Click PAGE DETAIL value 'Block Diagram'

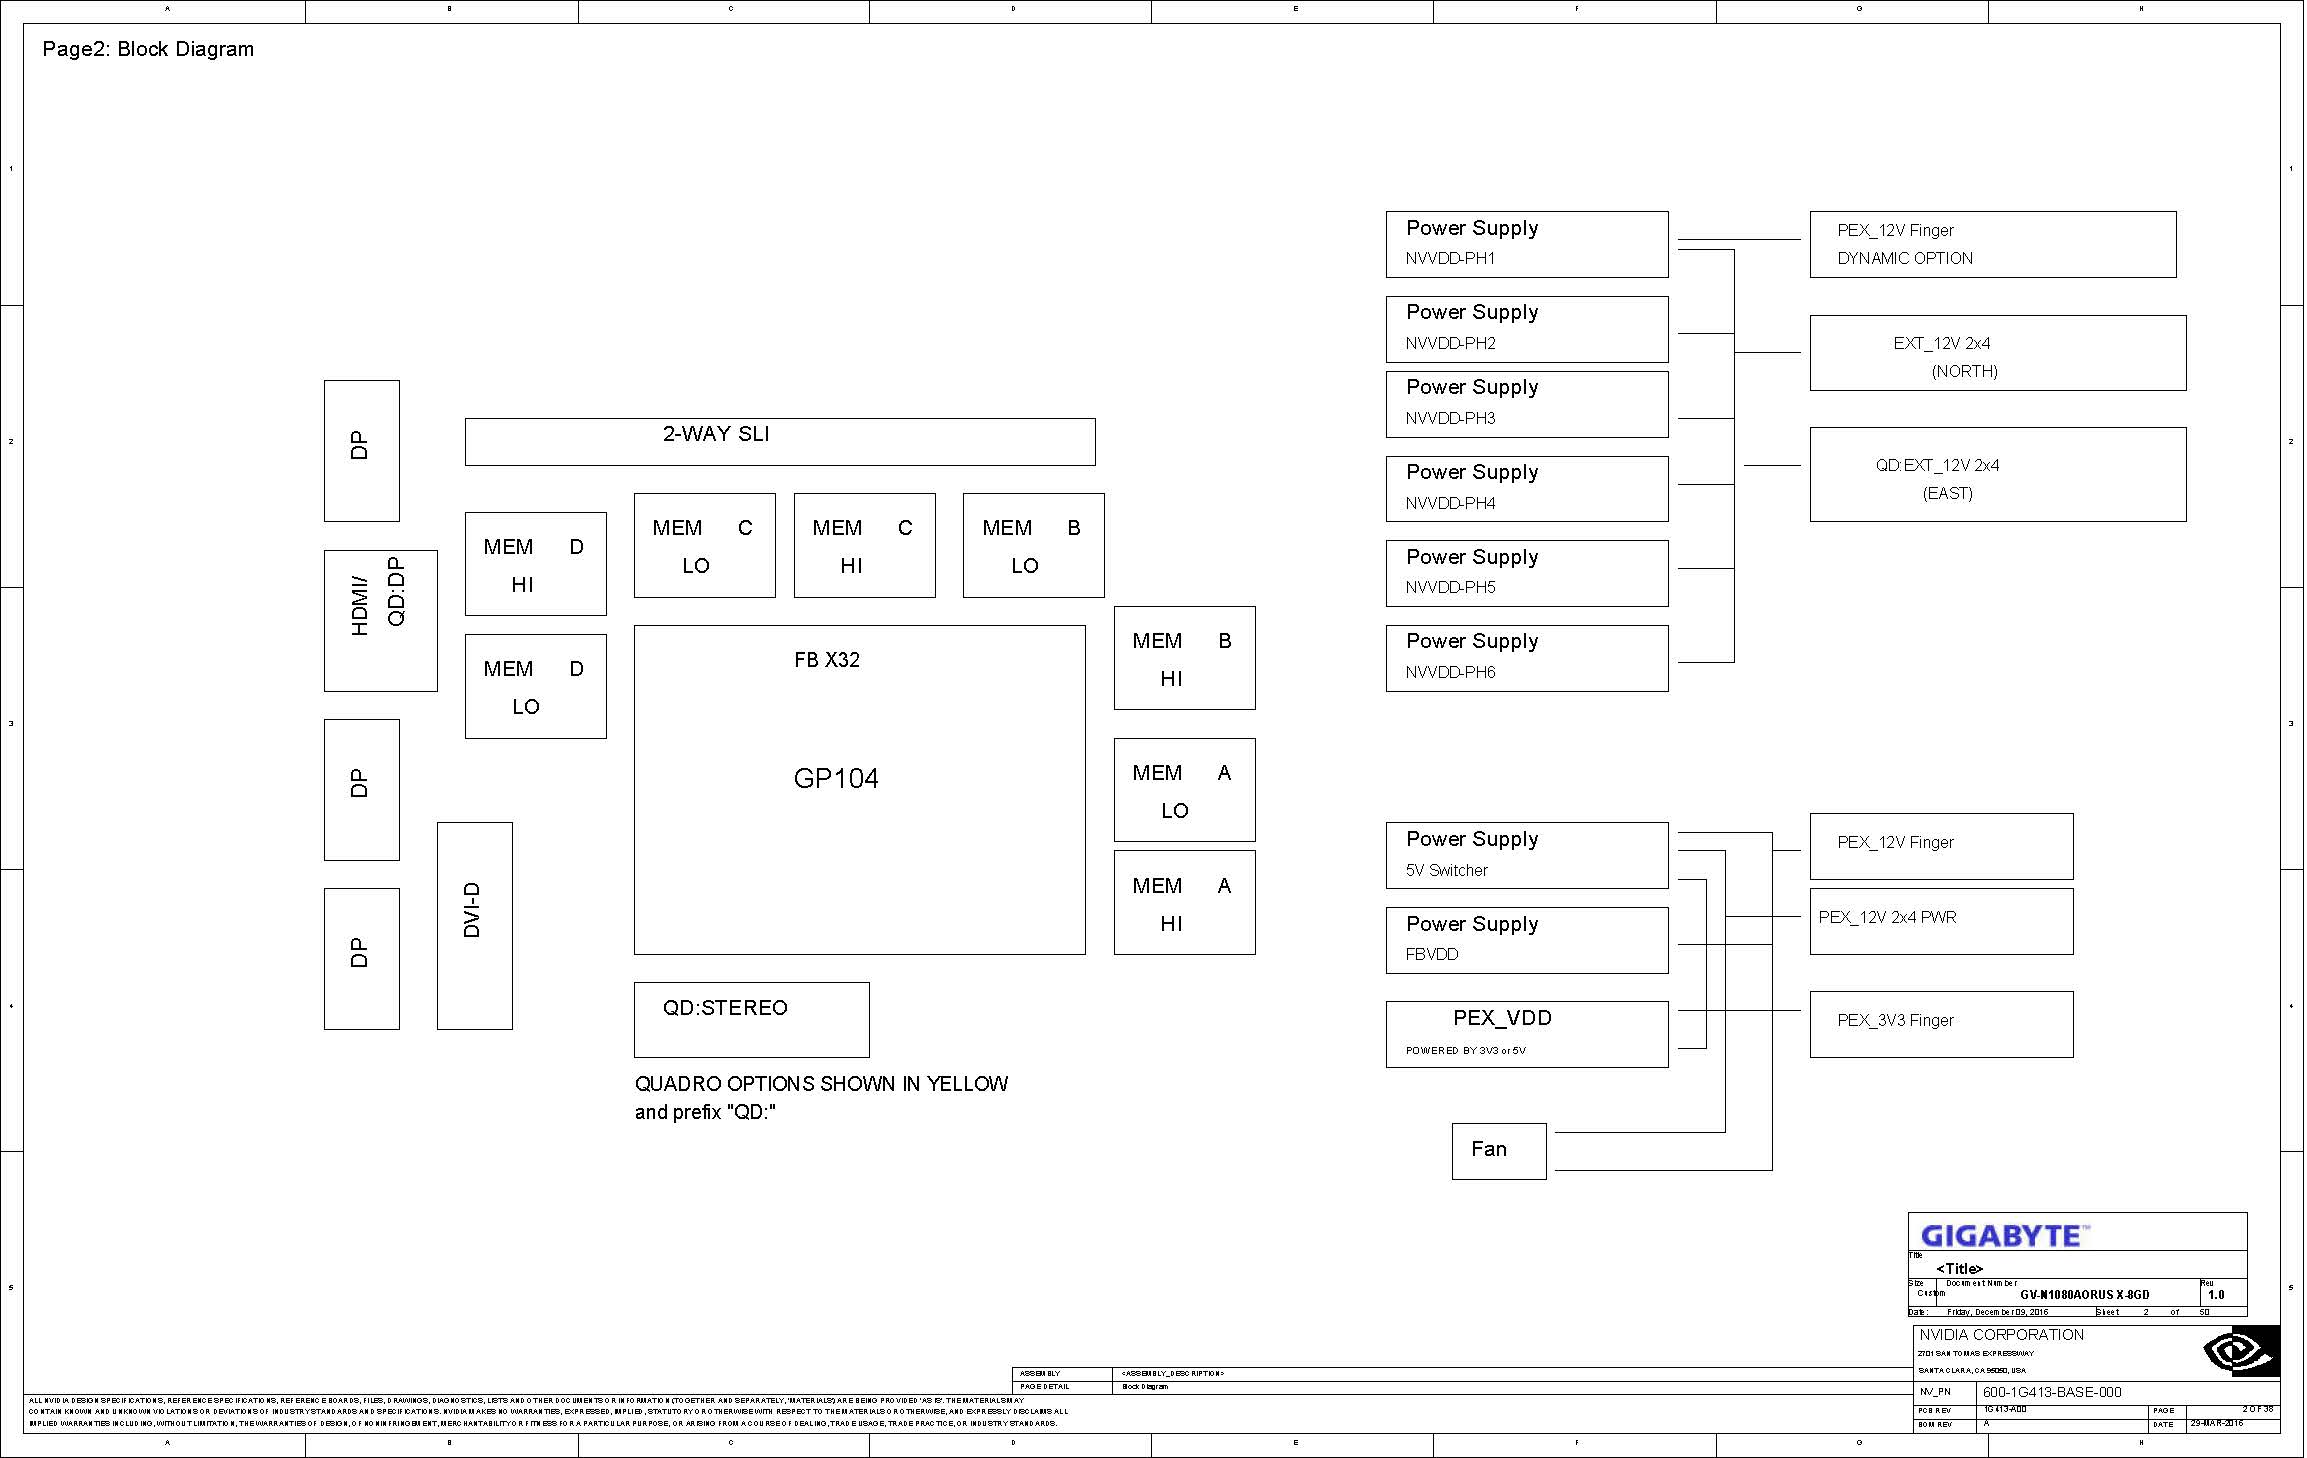click(x=1145, y=1387)
